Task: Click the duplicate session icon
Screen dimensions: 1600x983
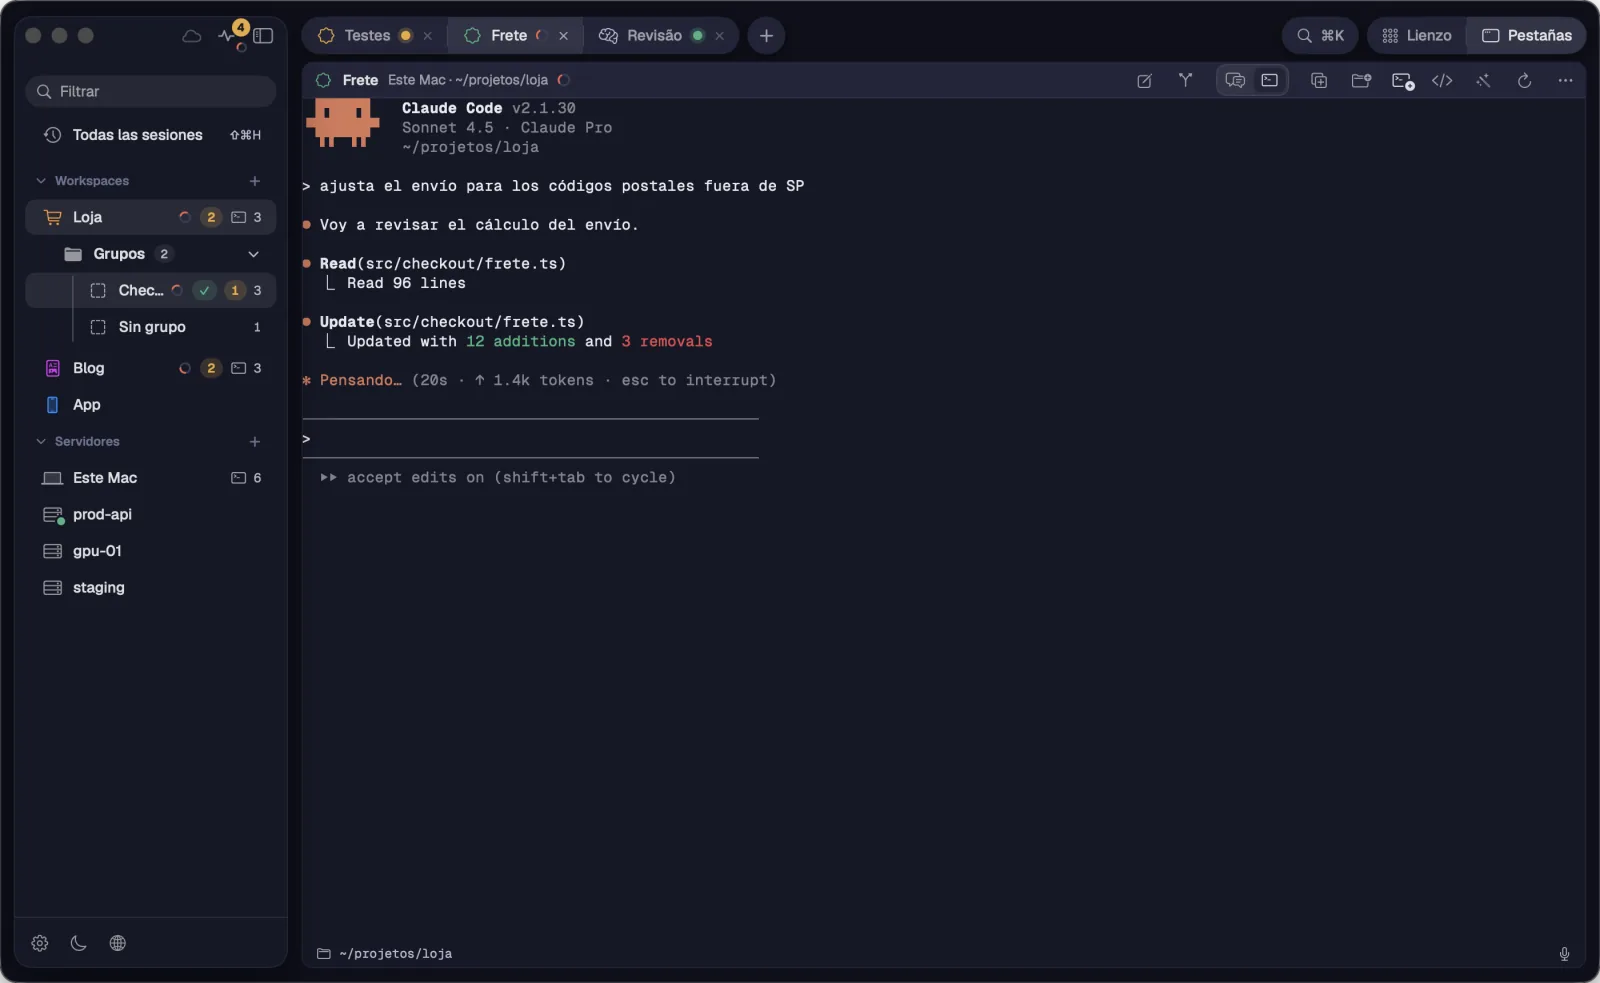Action: point(1319,80)
